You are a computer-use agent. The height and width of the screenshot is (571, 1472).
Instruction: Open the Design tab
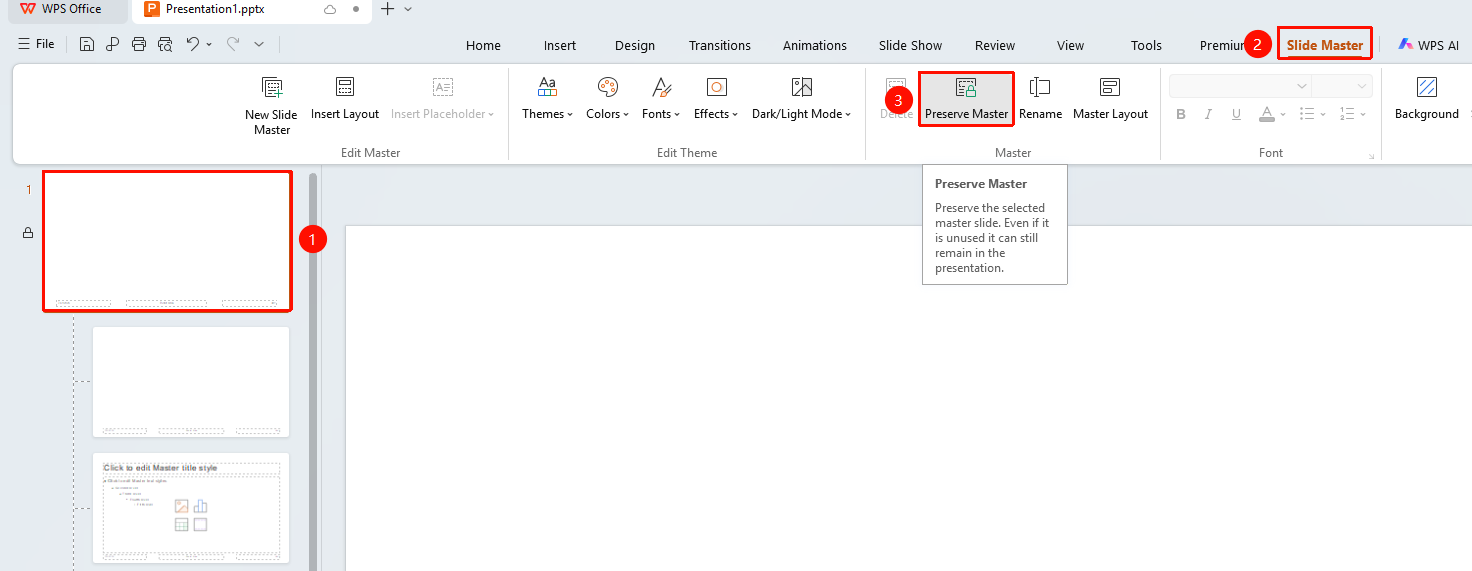(x=635, y=45)
